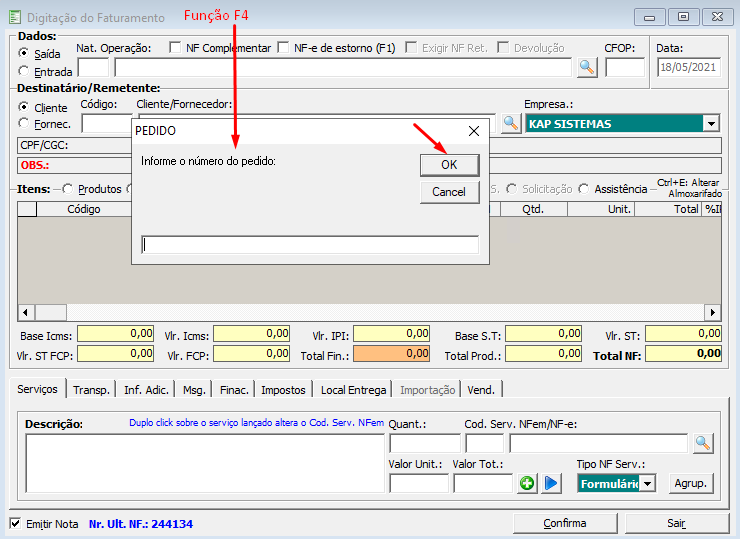Click the Data field 18/05/2021
Screen dimensions: 740x539
tap(689, 67)
